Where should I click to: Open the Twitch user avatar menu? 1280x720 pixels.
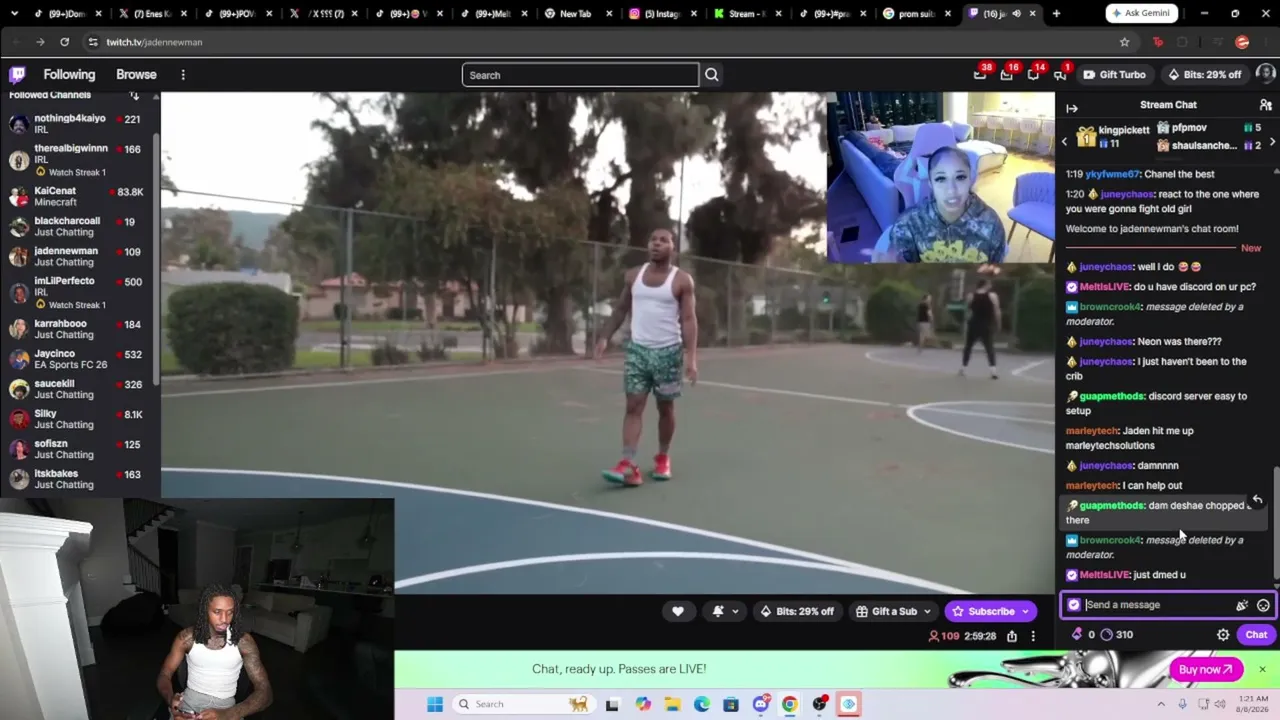coord(1265,75)
